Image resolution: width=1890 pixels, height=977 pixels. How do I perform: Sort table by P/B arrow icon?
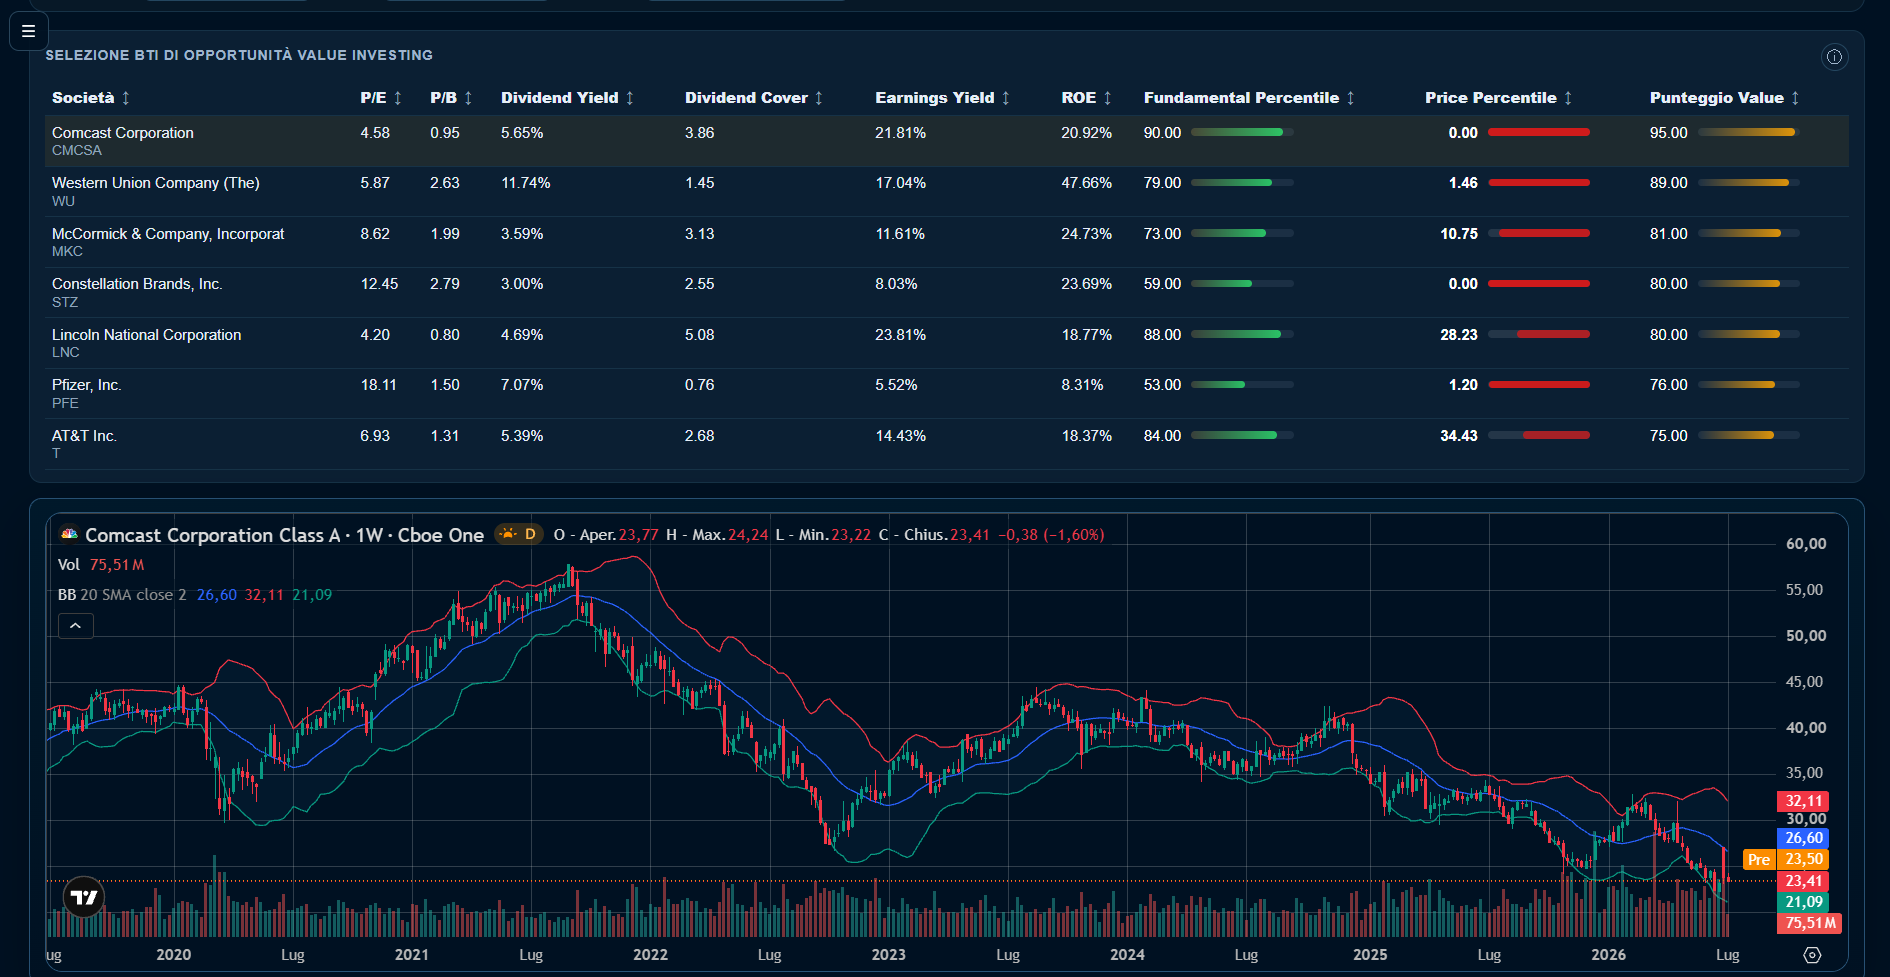pyautogui.click(x=468, y=98)
